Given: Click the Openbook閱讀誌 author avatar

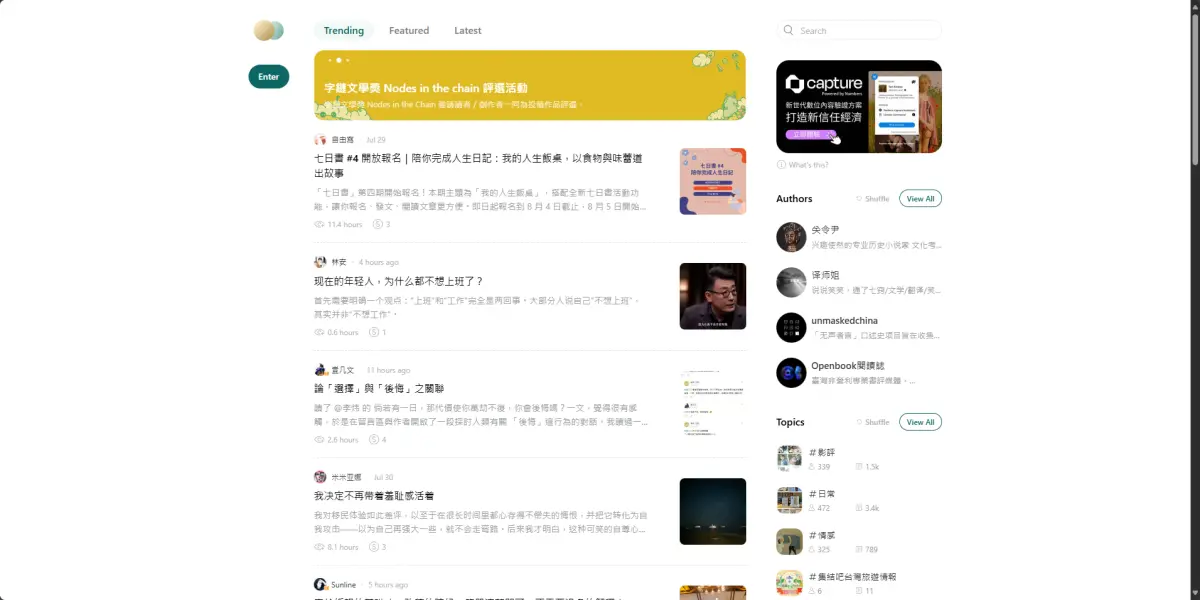Looking at the screenshot, I should [x=791, y=373].
